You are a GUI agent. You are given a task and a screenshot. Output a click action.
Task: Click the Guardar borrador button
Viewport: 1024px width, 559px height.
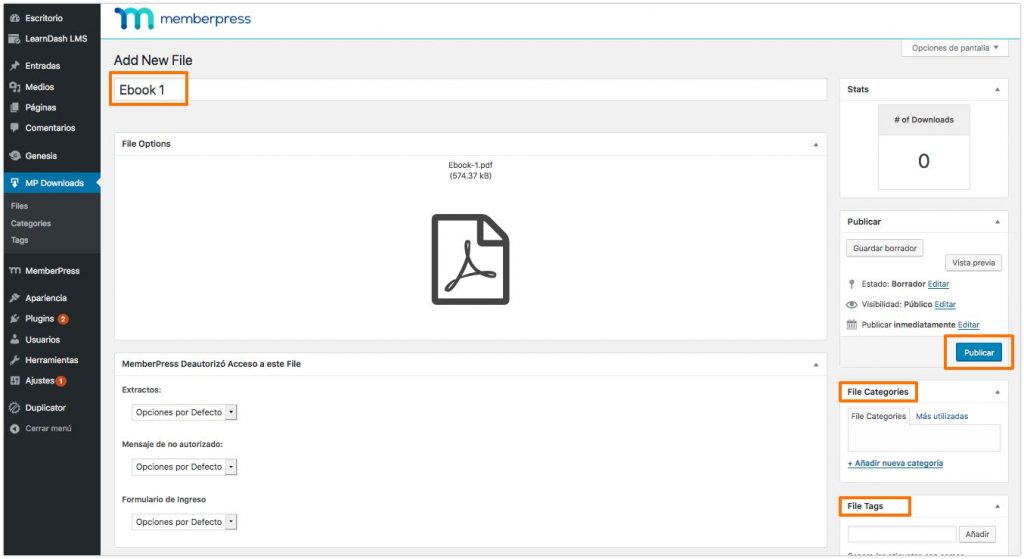point(884,248)
